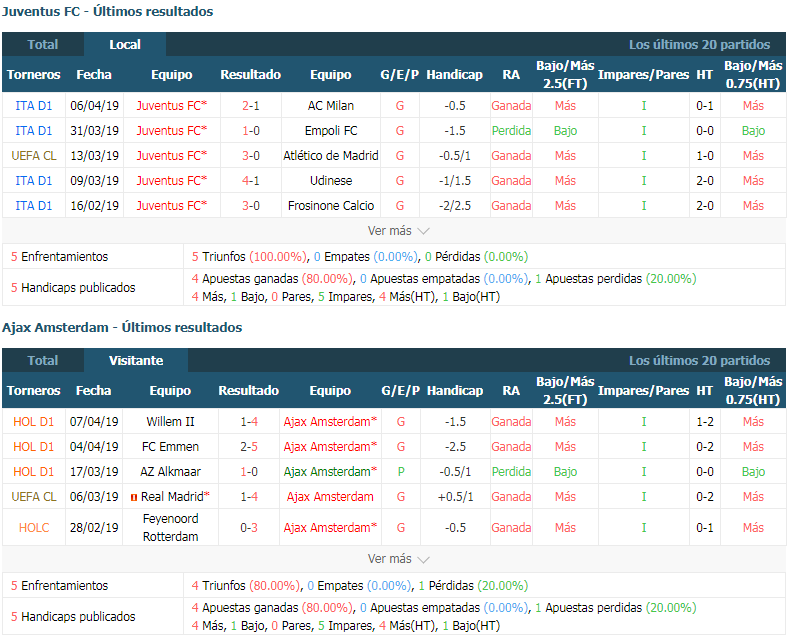Open UEFA CL tournament in Real Madrid row

(34, 496)
